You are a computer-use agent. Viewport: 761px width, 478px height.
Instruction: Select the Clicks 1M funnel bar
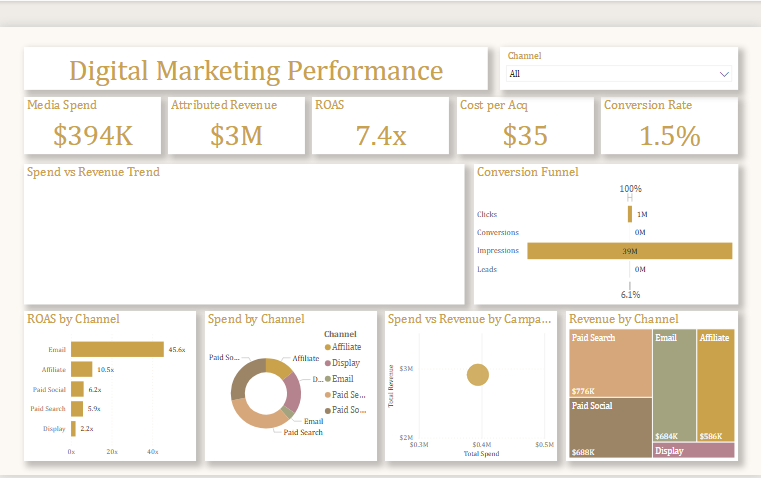[x=630, y=214]
